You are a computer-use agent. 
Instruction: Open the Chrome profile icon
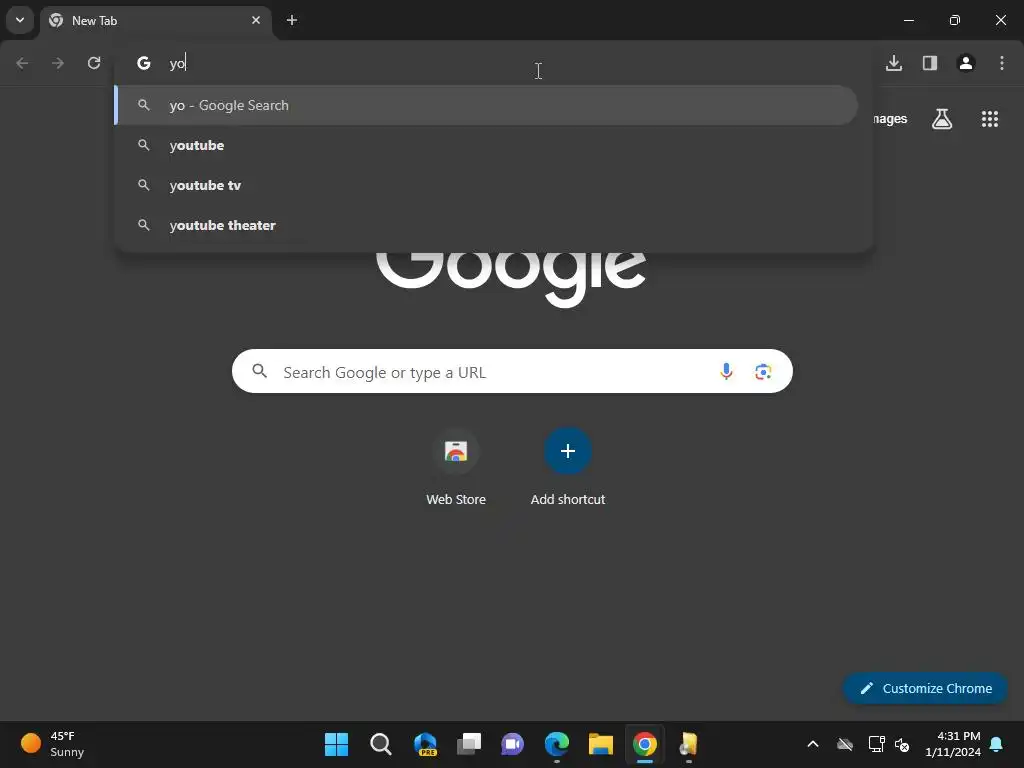(966, 63)
